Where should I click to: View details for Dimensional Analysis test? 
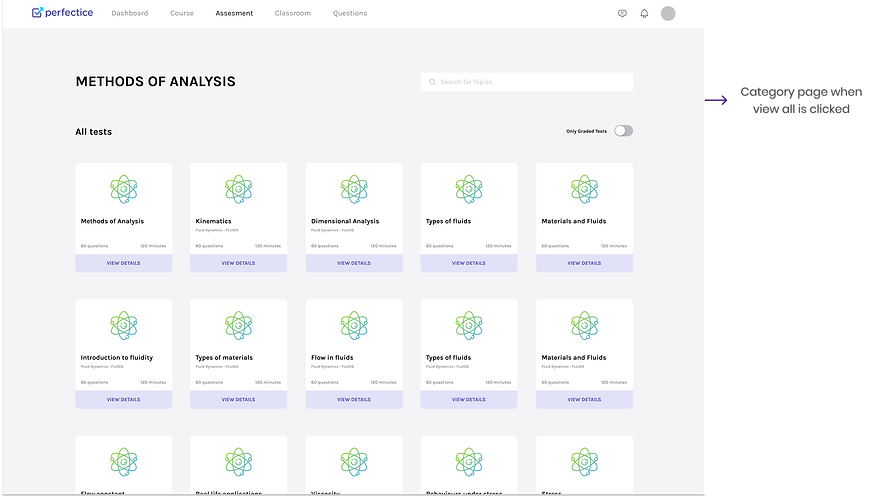coord(354,263)
